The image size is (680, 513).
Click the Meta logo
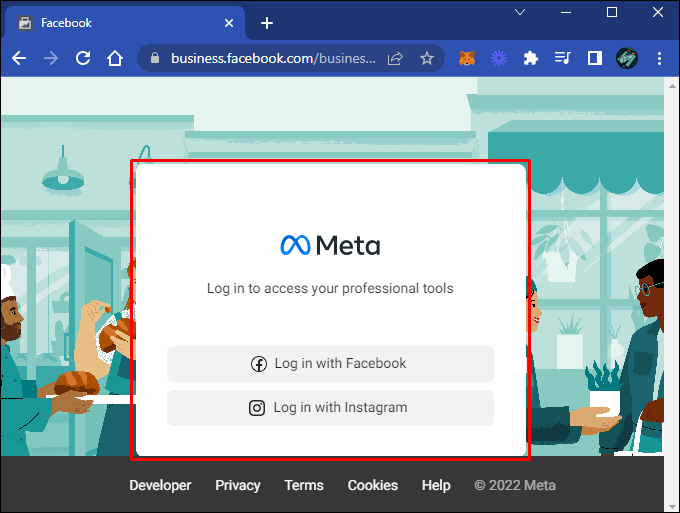330,245
